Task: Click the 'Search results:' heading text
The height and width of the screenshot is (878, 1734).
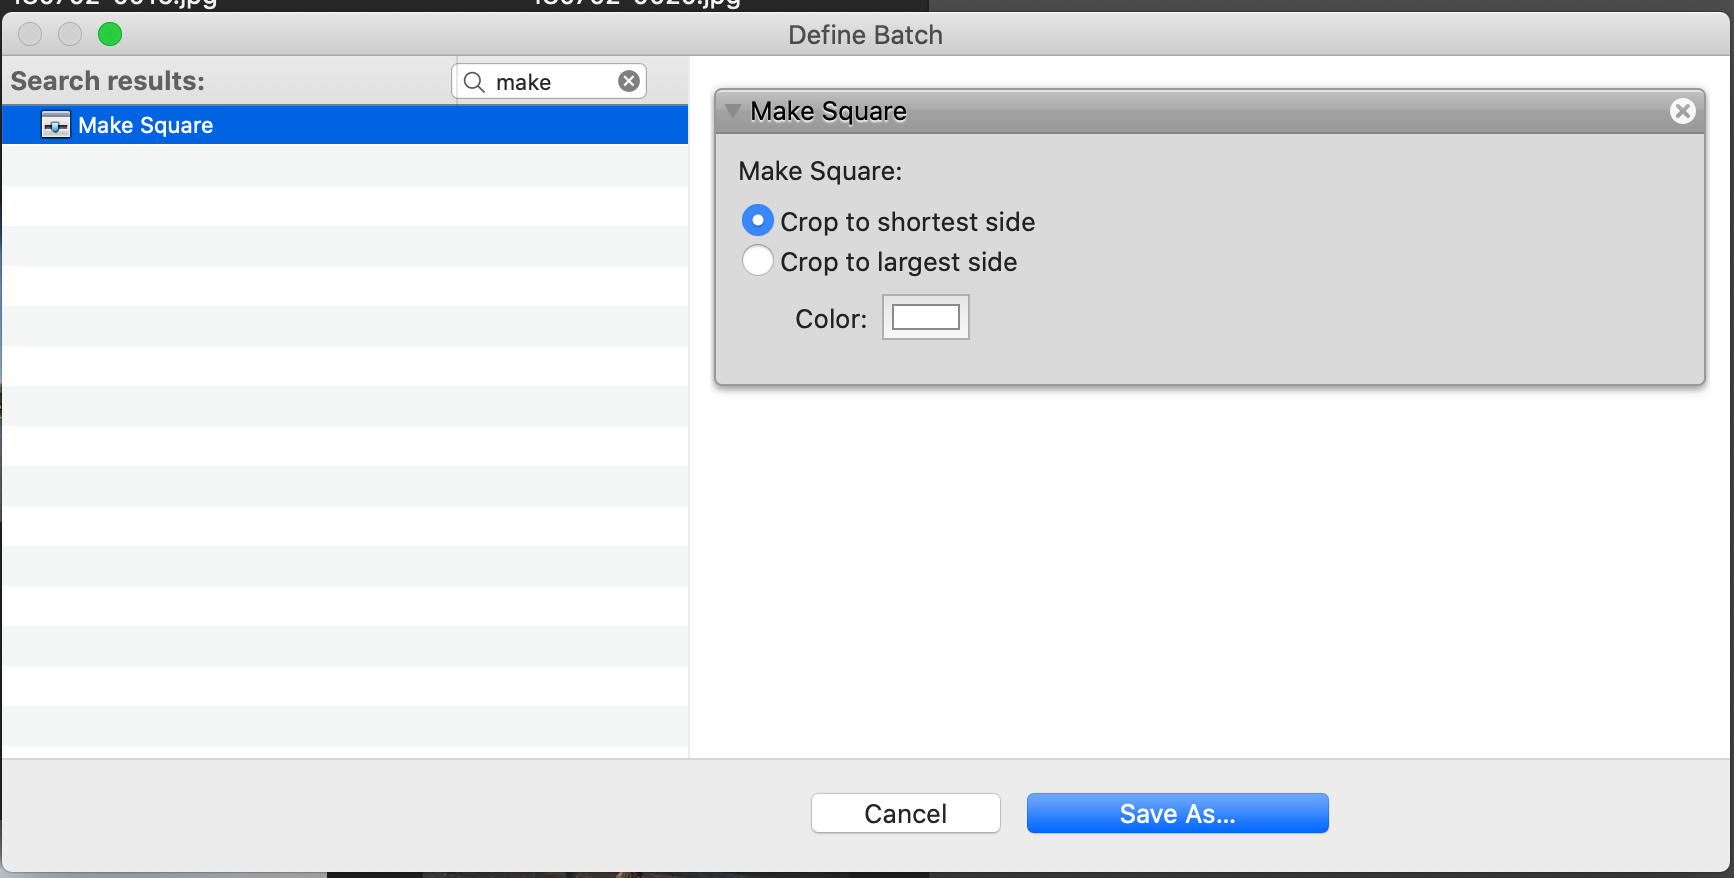Action: pyautogui.click(x=108, y=81)
